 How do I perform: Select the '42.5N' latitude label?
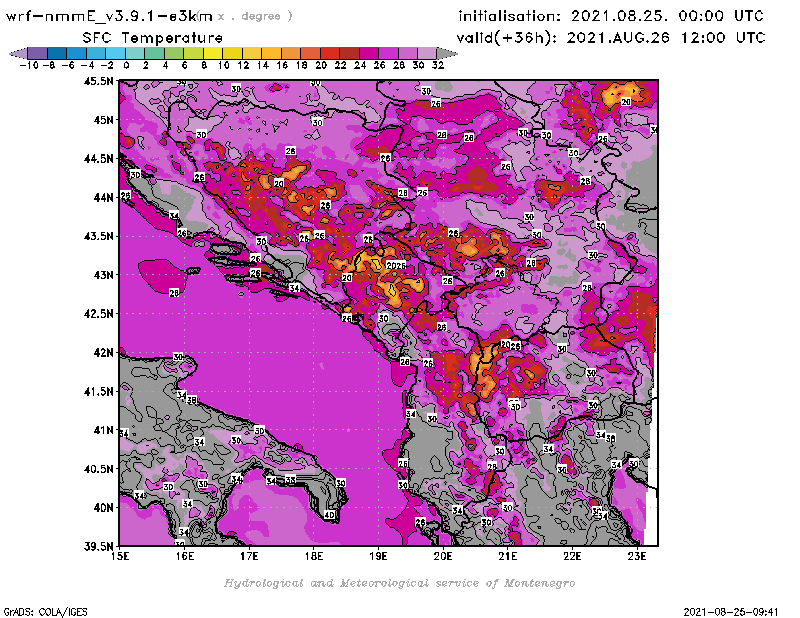point(98,314)
